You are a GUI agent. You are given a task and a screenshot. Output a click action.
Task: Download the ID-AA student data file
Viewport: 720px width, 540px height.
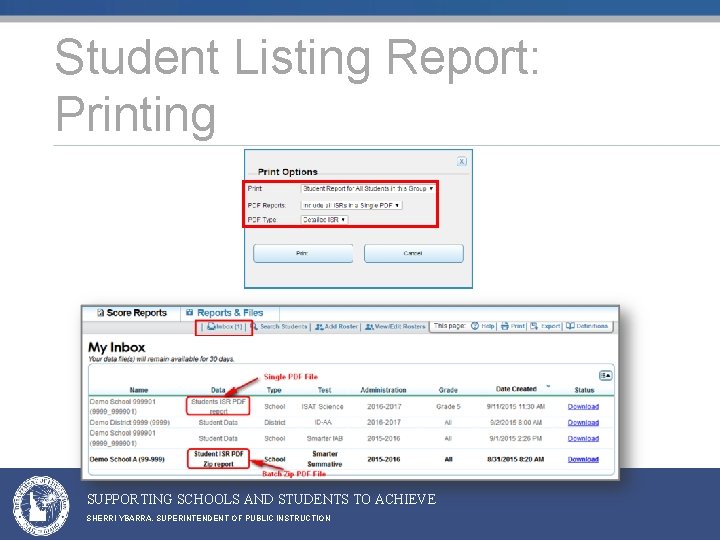583,422
